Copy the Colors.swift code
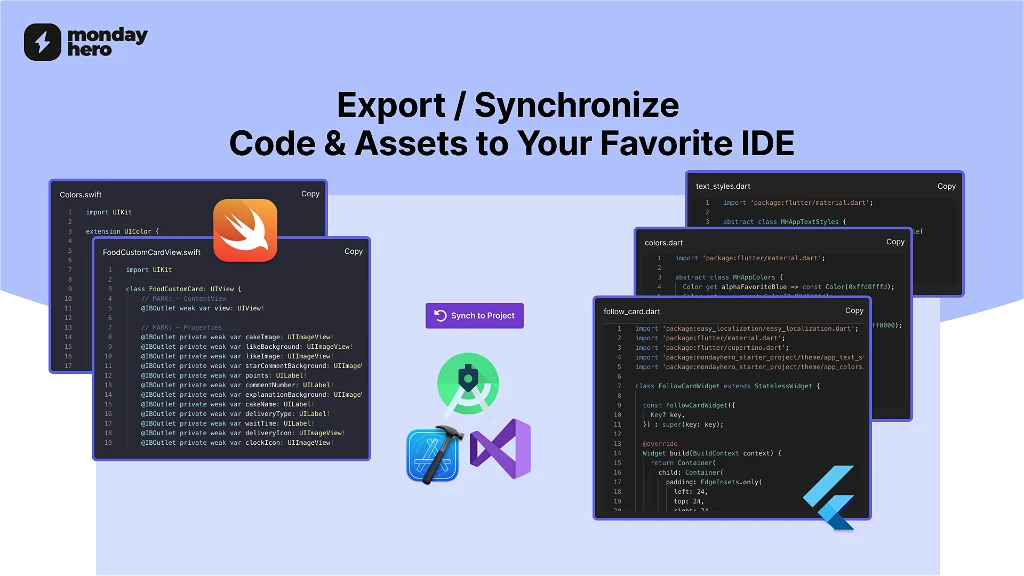 coord(310,194)
